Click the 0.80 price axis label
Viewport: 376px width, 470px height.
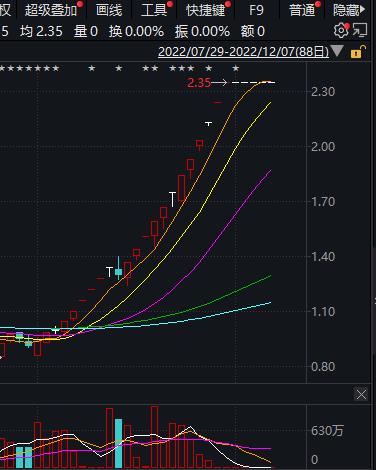tap(323, 366)
